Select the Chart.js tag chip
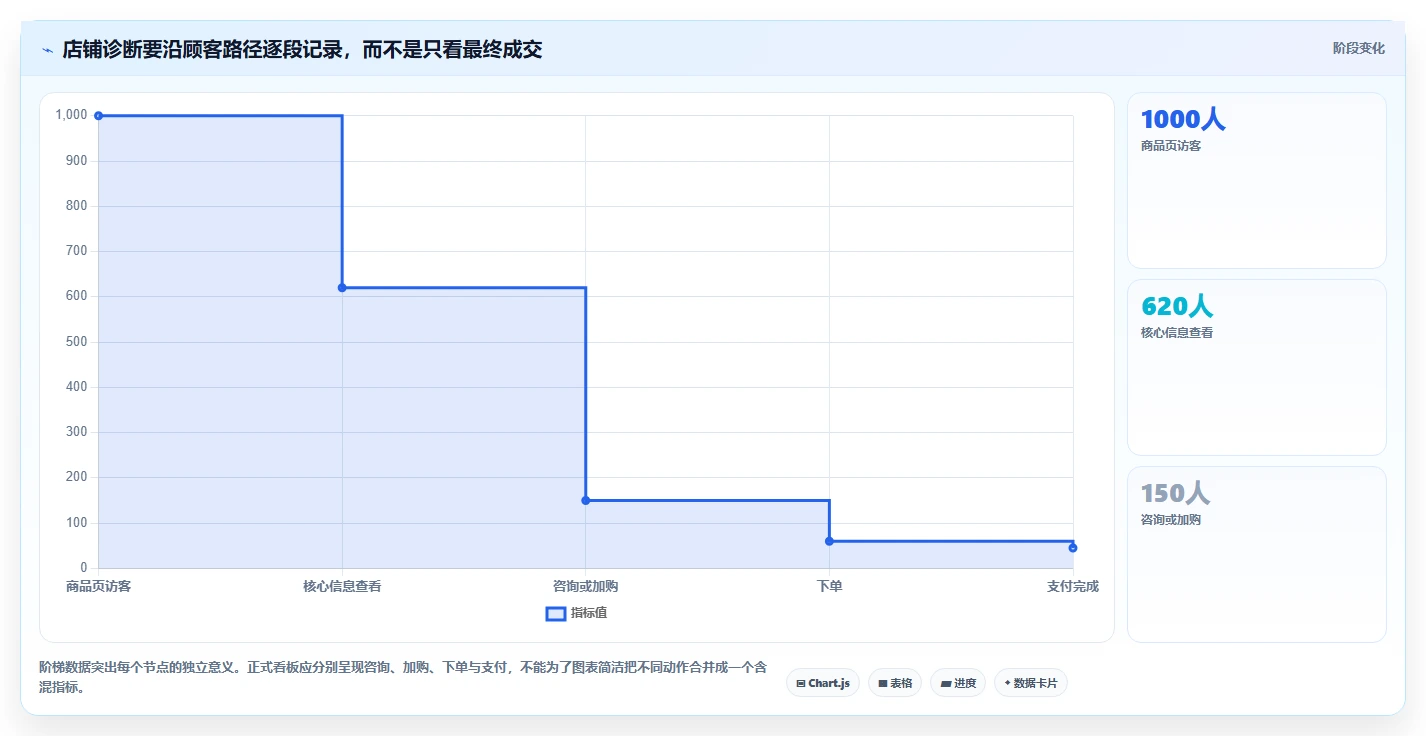This screenshot has width=1426, height=736. (823, 683)
